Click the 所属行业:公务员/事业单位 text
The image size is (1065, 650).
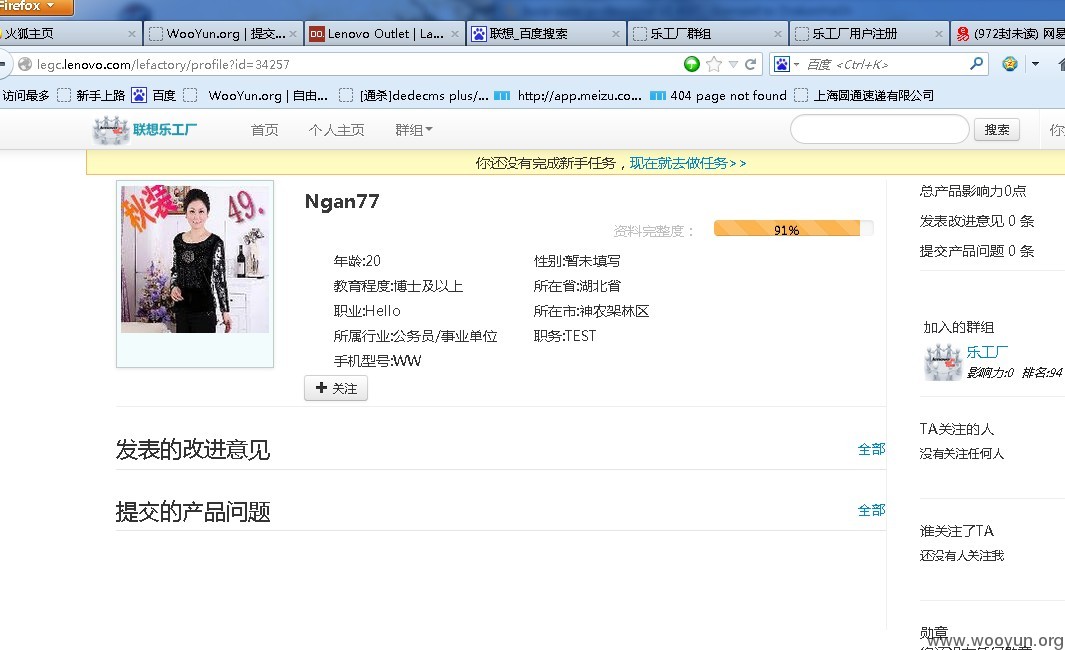pyautogui.click(x=415, y=336)
